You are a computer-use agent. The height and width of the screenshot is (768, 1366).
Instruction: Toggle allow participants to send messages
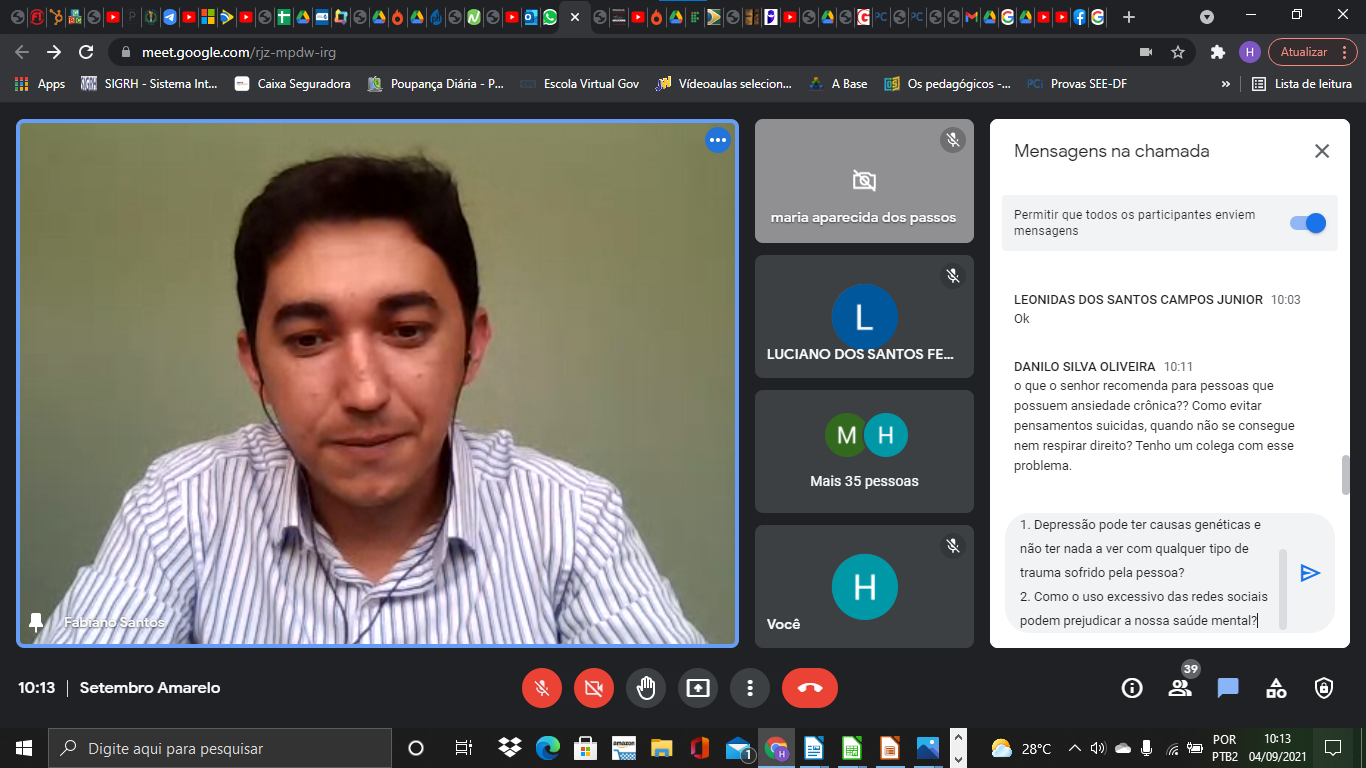(x=1308, y=223)
